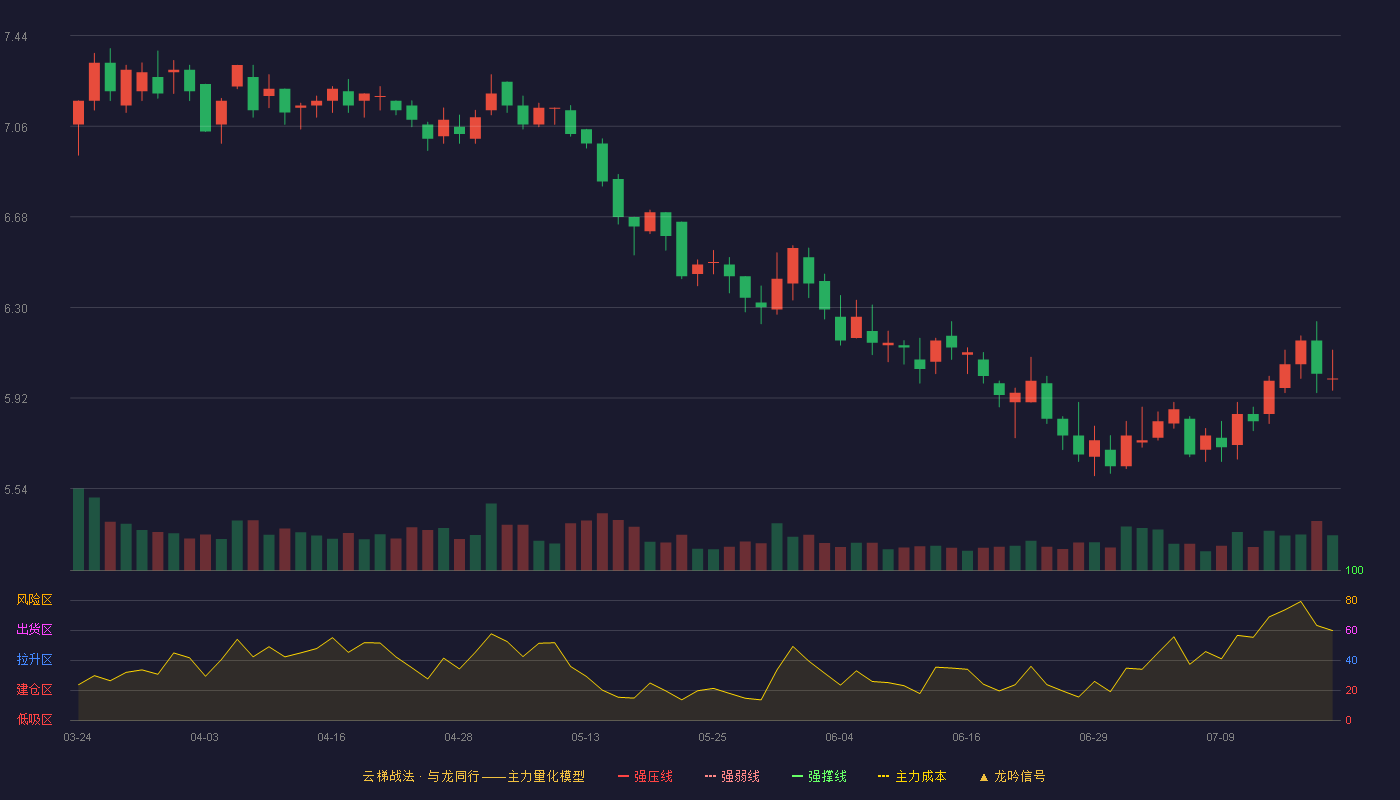Click the 7.06 price axis label
This screenshot has height=800, width=1400.
click(16, 127)
